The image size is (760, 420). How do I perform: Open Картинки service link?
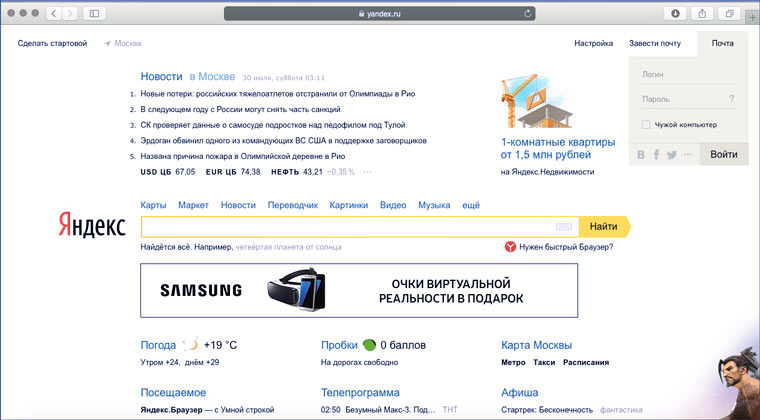pyautogui.click(x=349, y=205)
